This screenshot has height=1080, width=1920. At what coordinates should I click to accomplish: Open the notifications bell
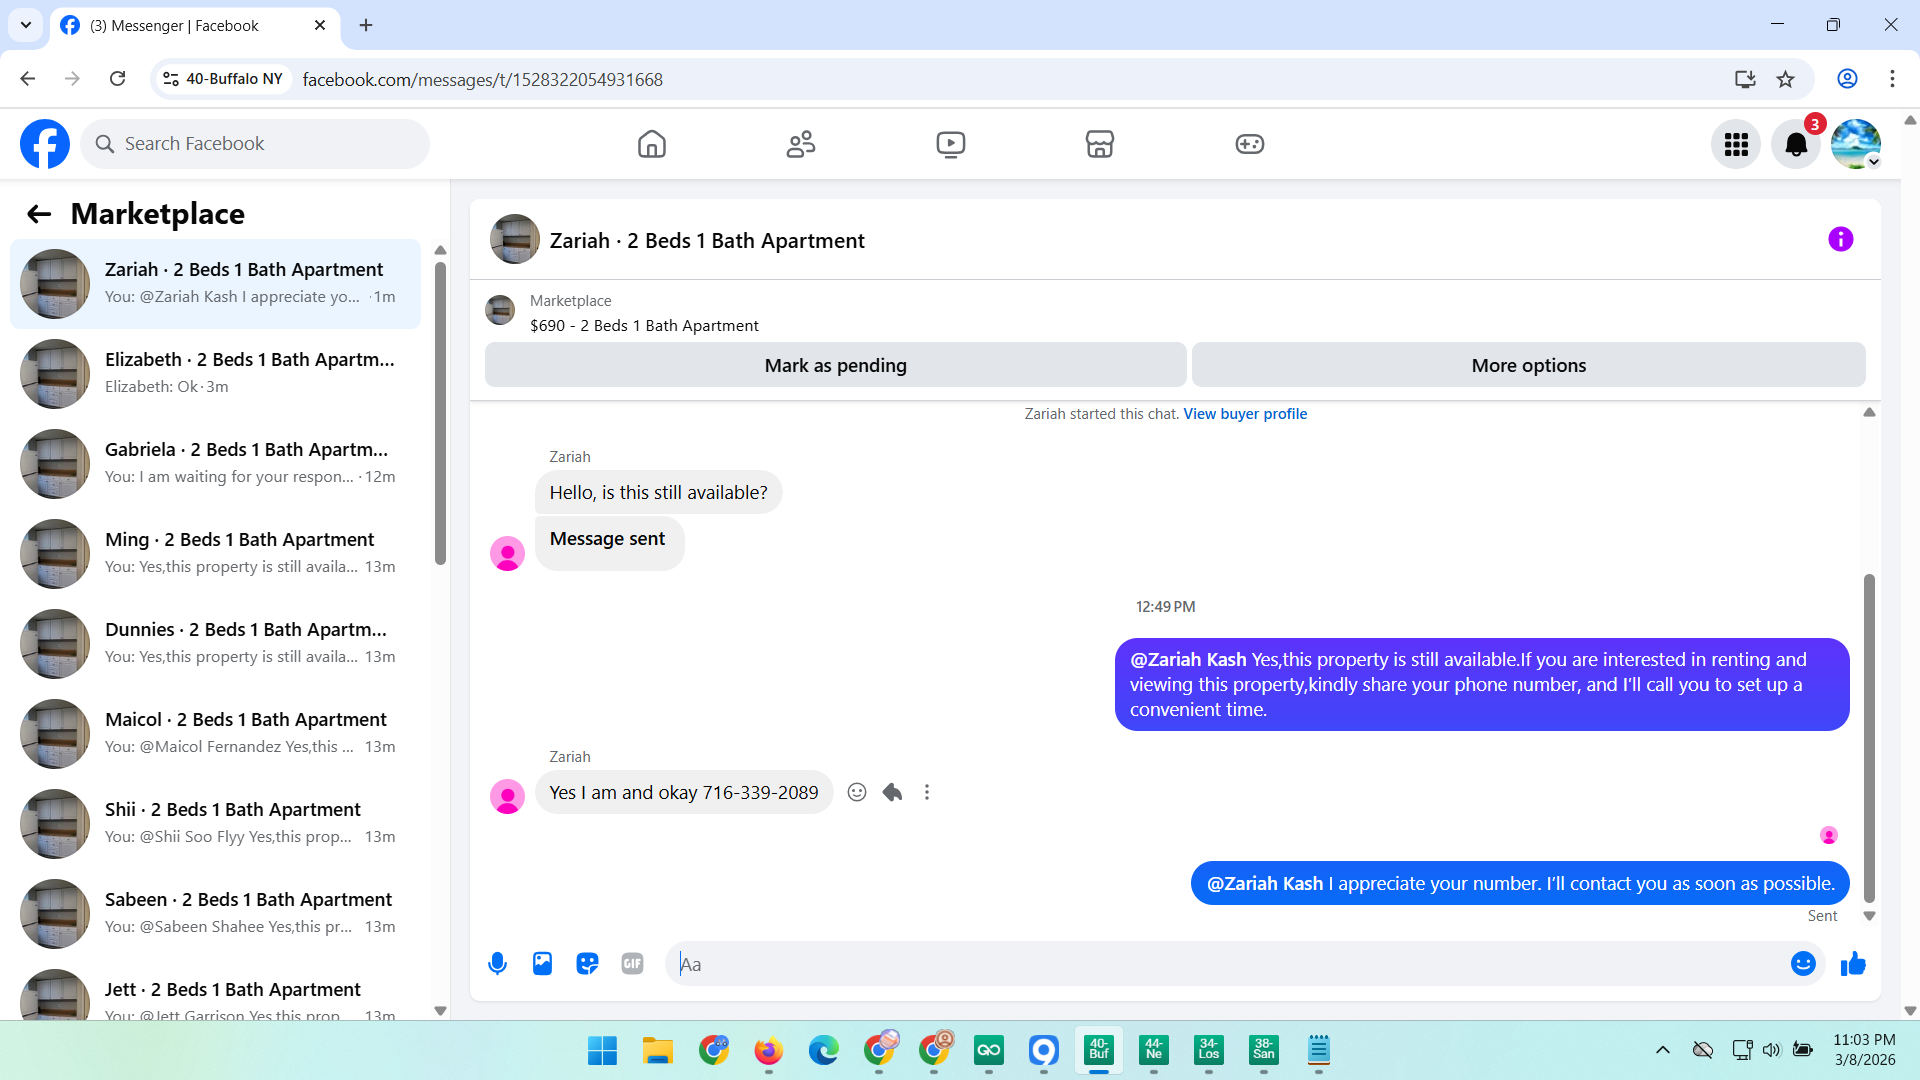(x=1796, y=144)
